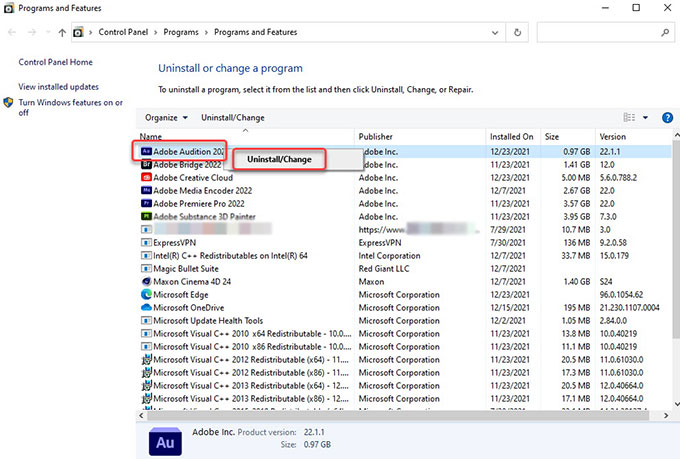
Task: Click the ExpressVPN row icon
Action: [146, 243]
